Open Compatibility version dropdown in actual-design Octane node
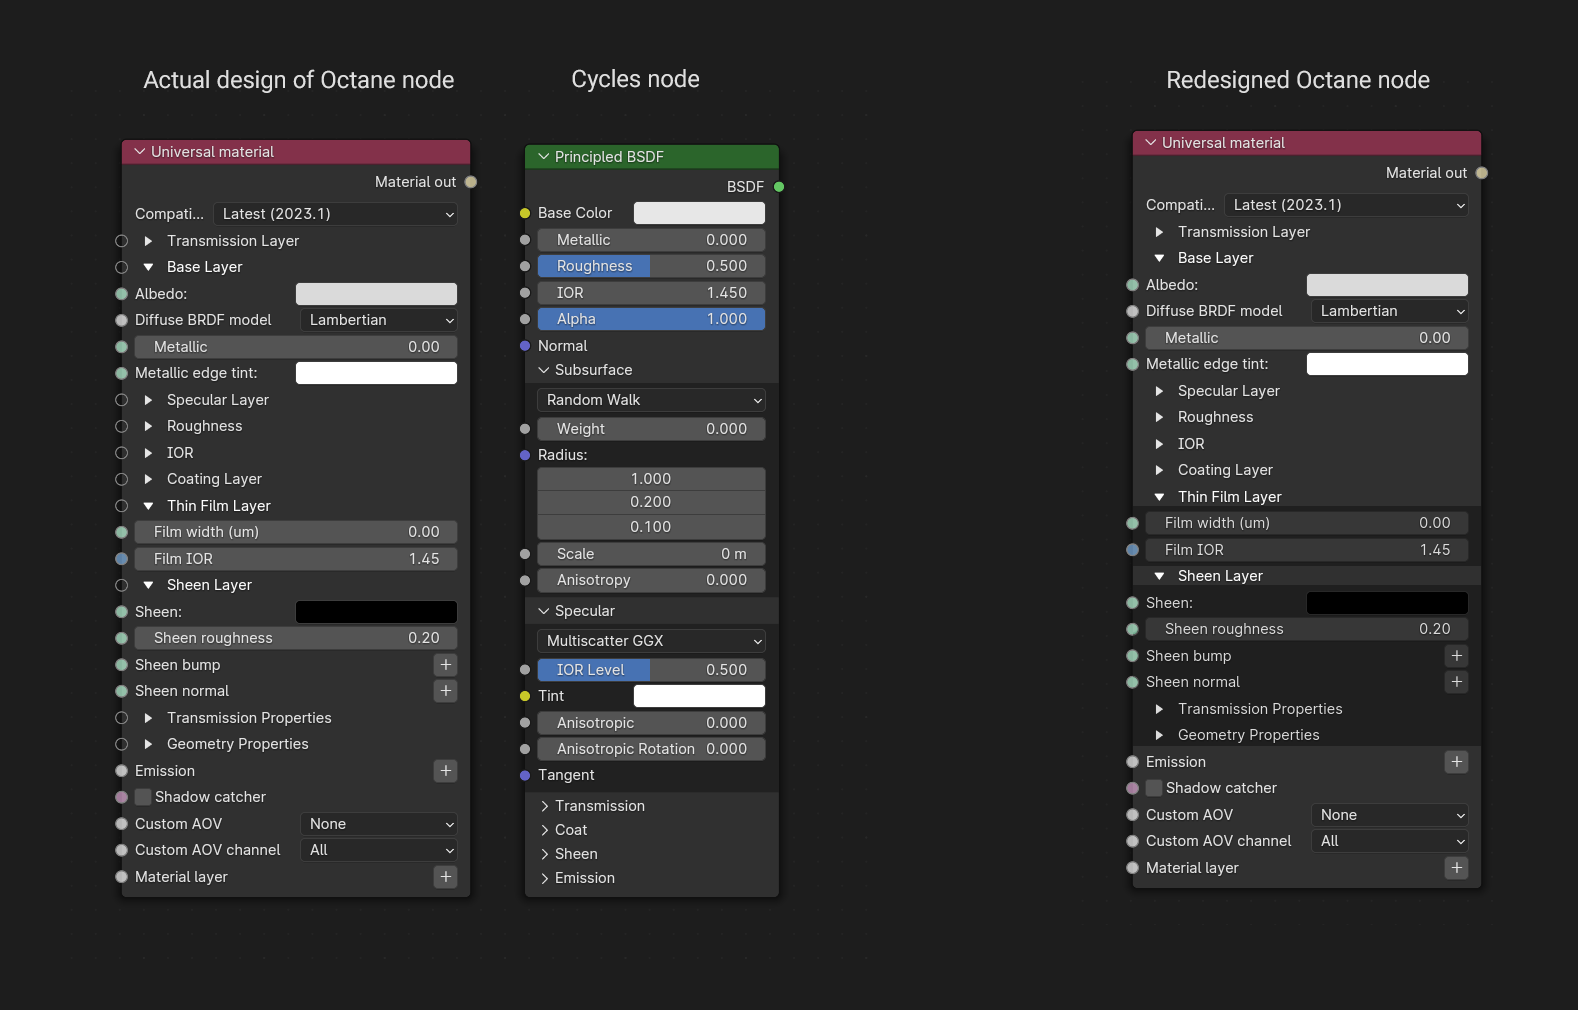The image size is (1578, 1010). click(336, 214)
